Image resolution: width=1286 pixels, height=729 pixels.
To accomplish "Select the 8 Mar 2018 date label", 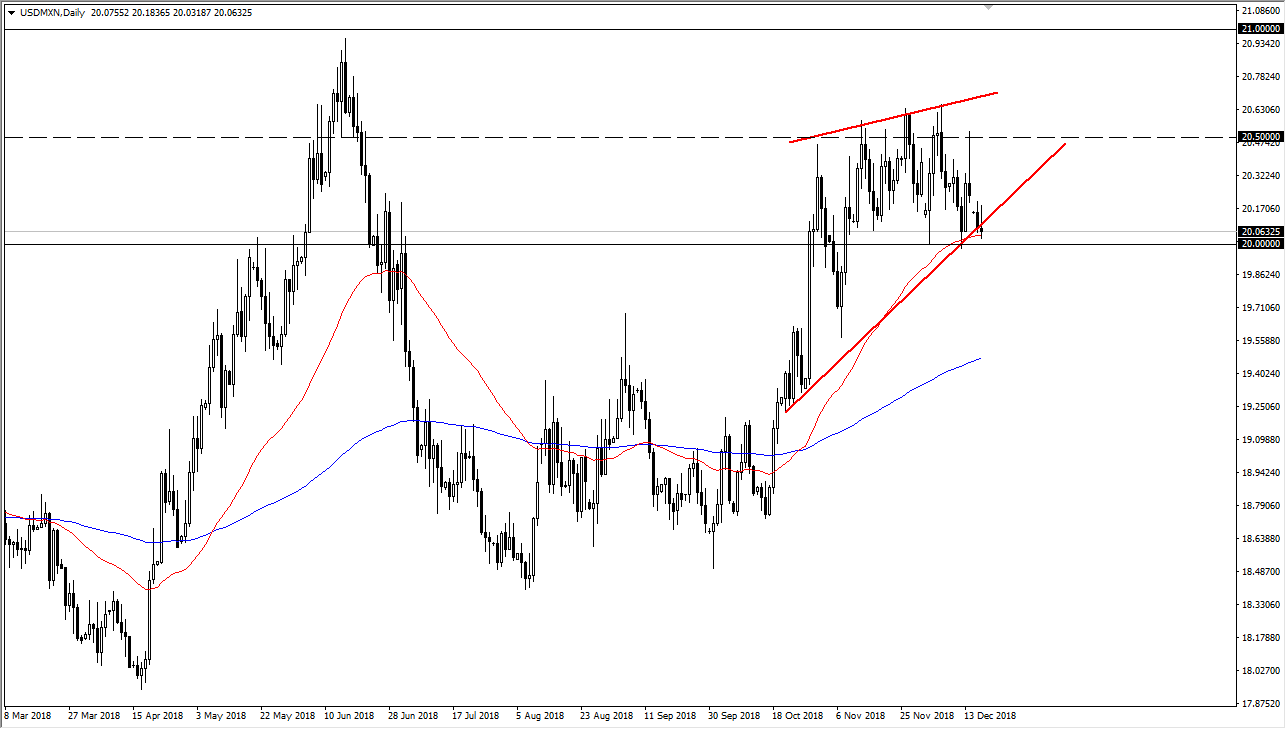I will [x=28, y=716].
